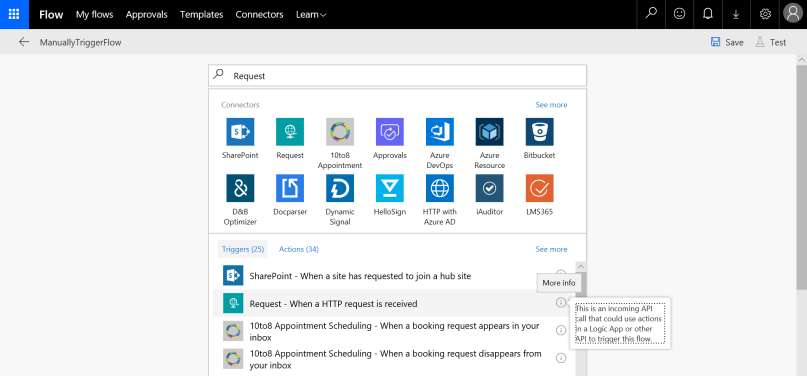Screen dimensions: 807x376
Task: Click the ManuallyTriggerFlow name
Action: (x=80, y=43)
